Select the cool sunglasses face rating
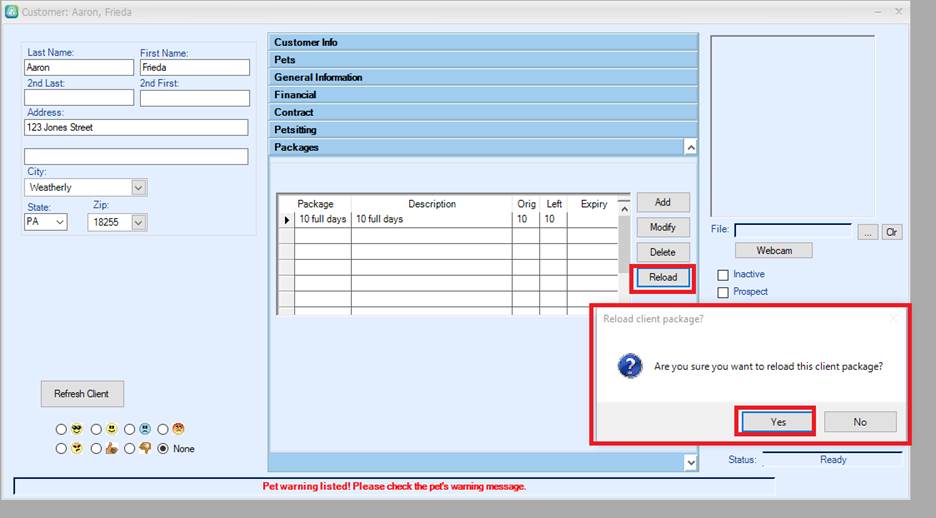Viewport: 936px width, 518px height. point(61,429)
